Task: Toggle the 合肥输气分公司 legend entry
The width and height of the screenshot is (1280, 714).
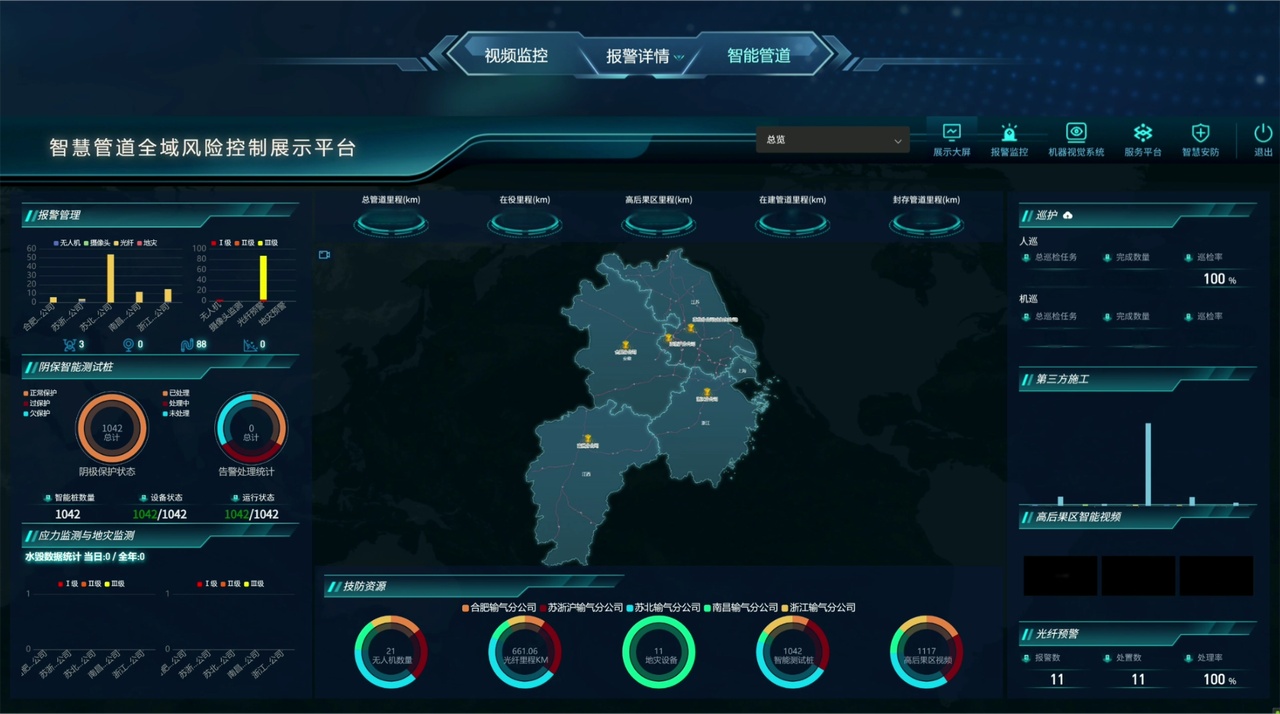Action: (498, 608)
